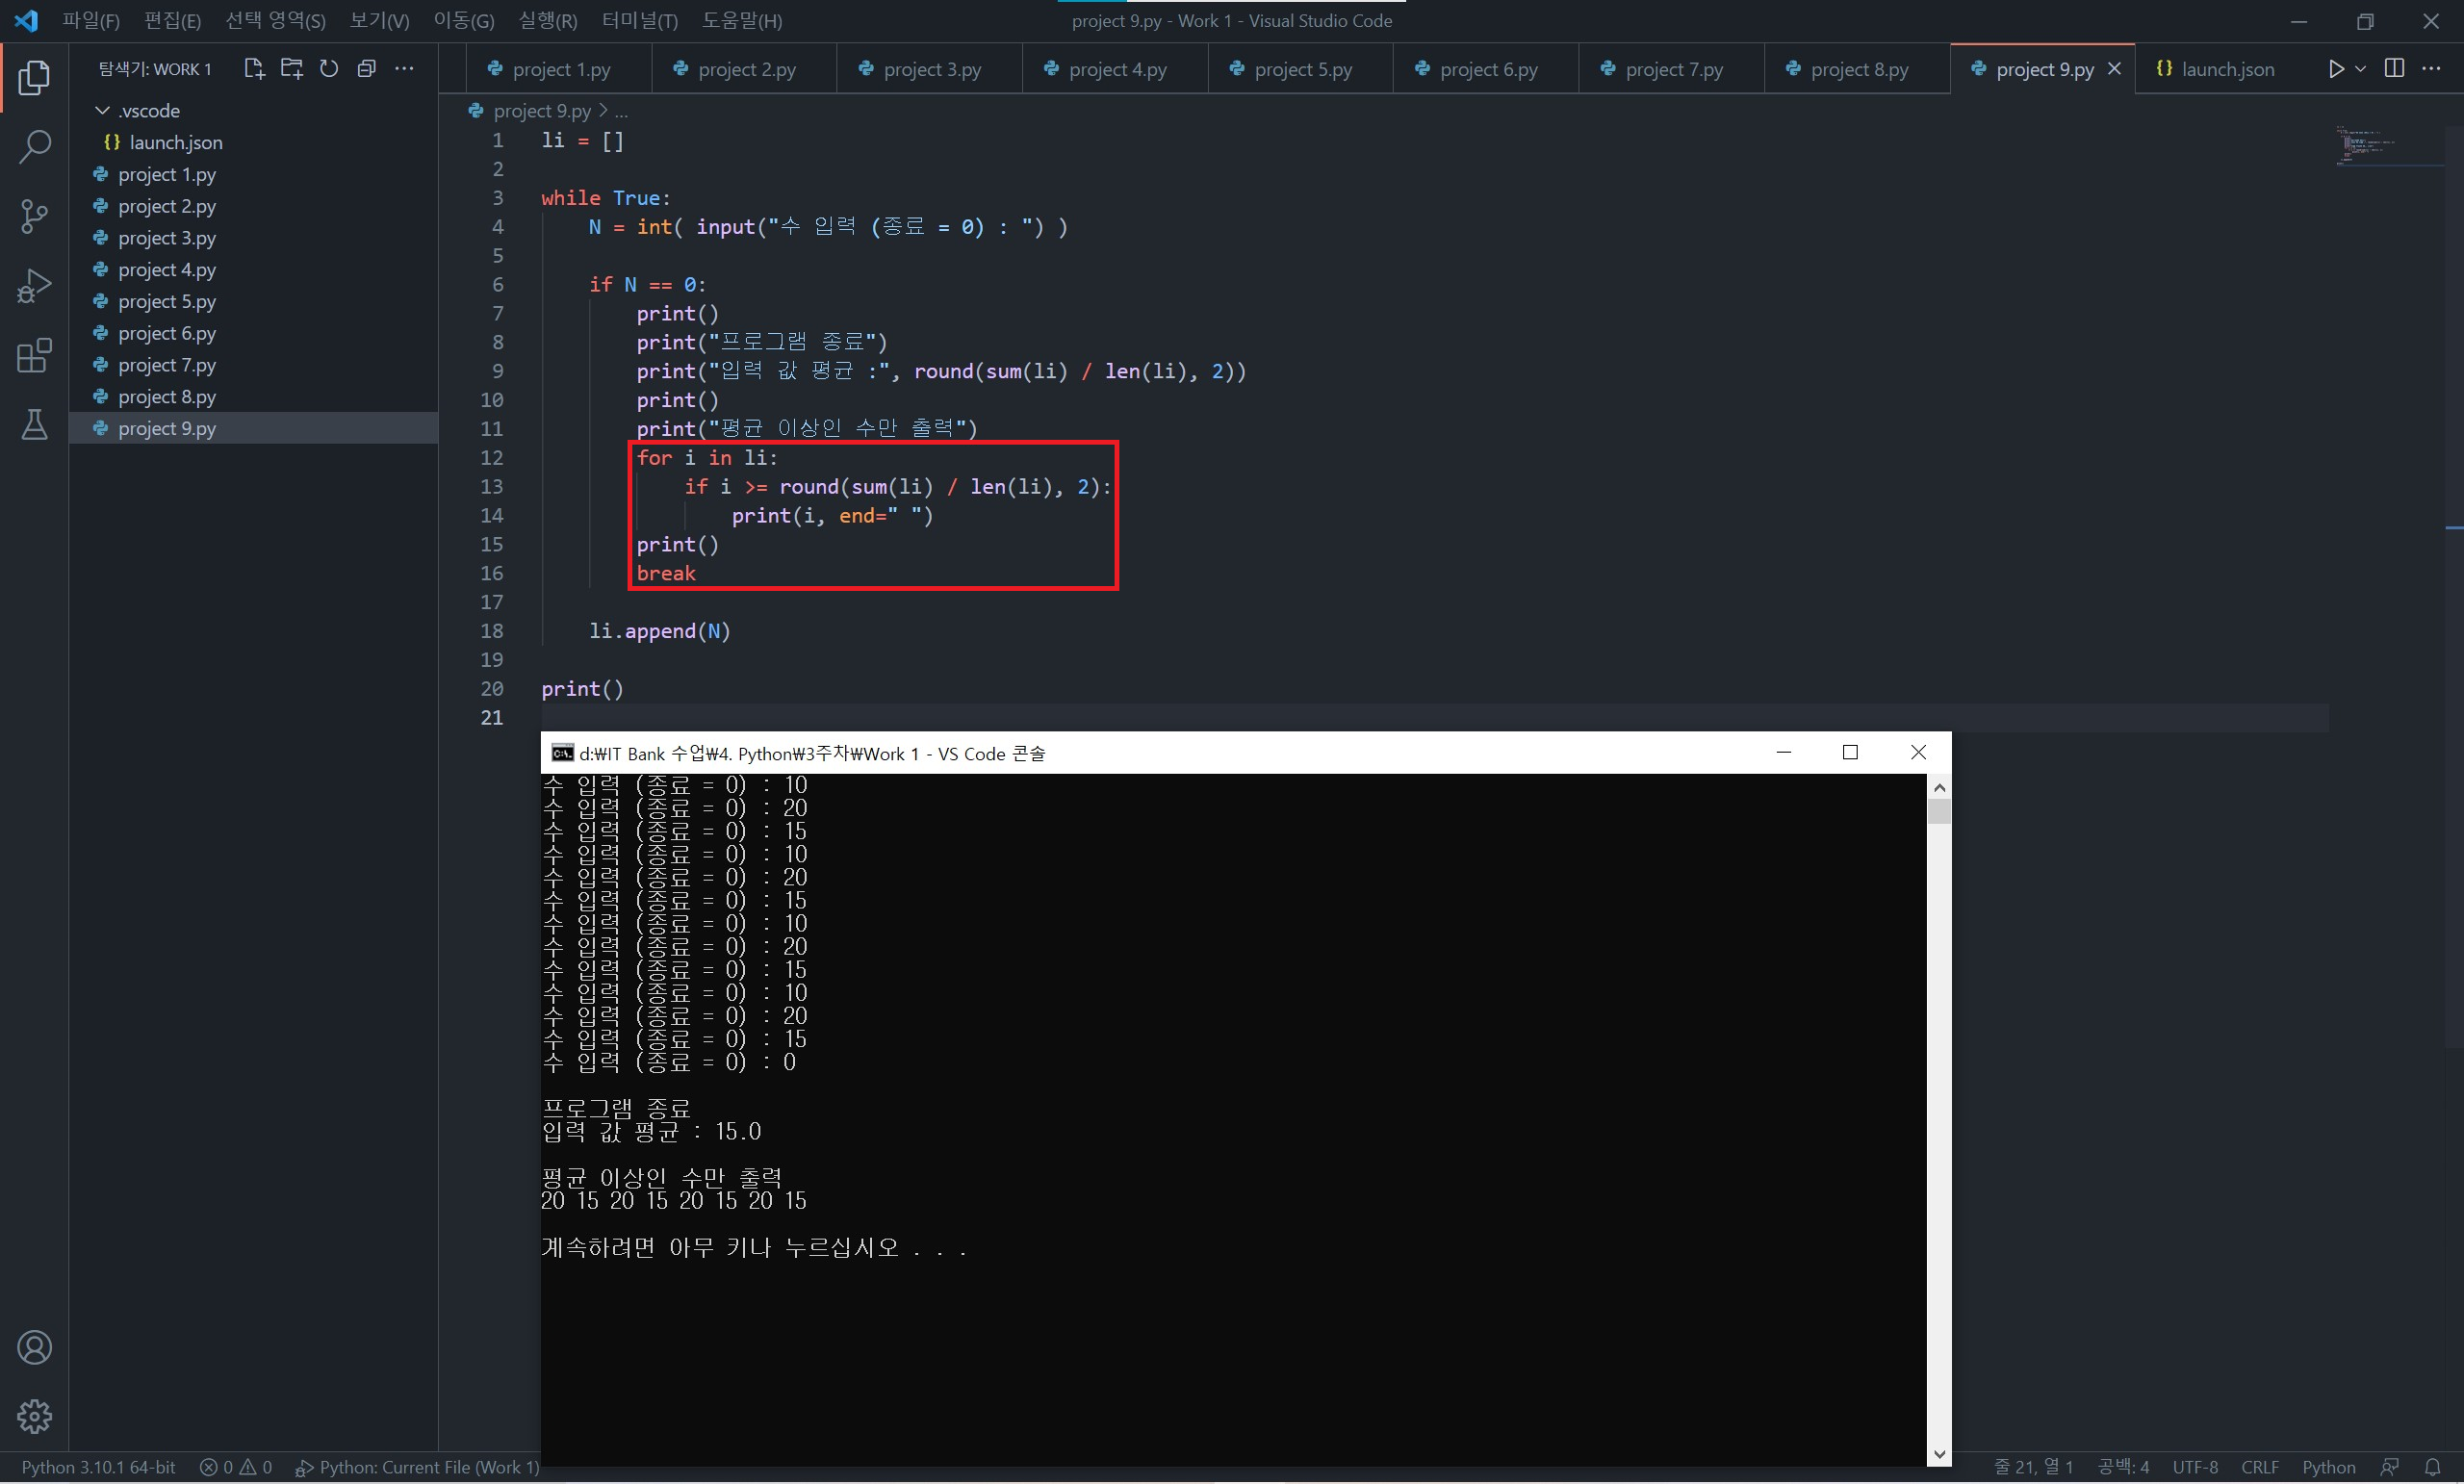
Task: Click the Split Editor Right icon
Action: (x=2394, y=68)
